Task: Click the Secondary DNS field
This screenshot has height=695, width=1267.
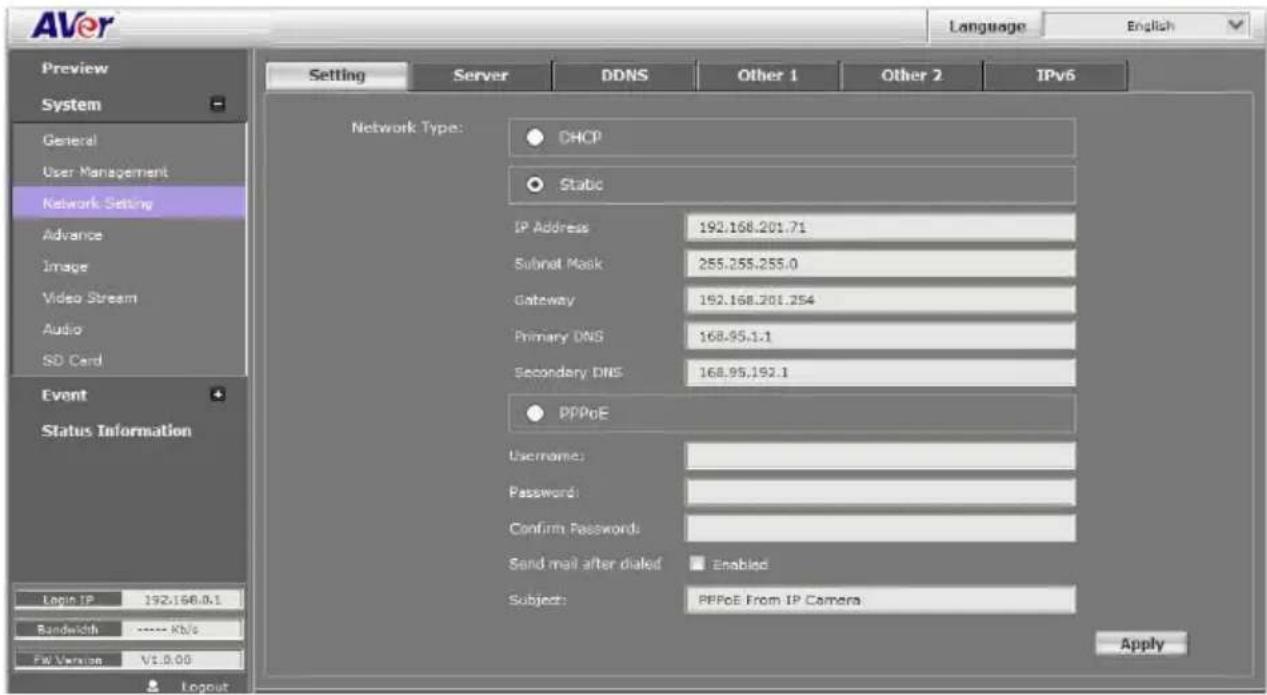Action: coord(880,372)
